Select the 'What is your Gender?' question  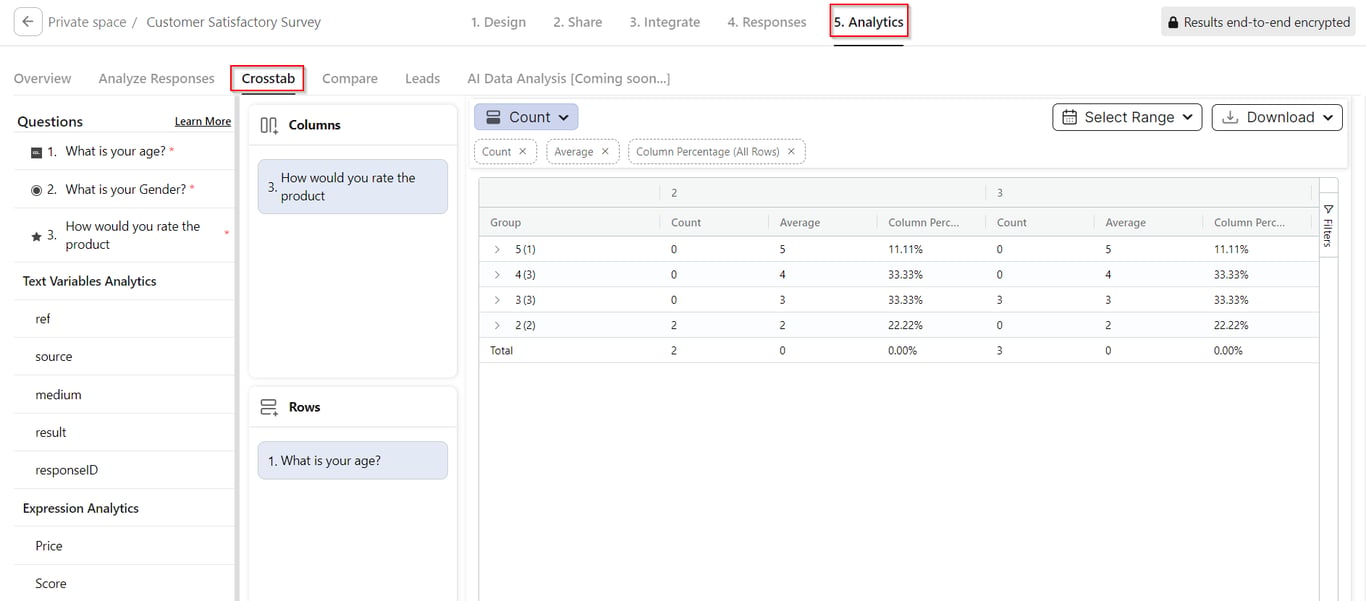[125, 189]
